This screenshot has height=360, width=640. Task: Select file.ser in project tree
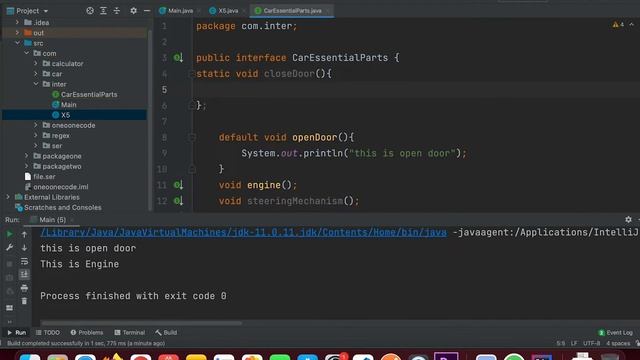pyautogui.click(x=40, y=176)
